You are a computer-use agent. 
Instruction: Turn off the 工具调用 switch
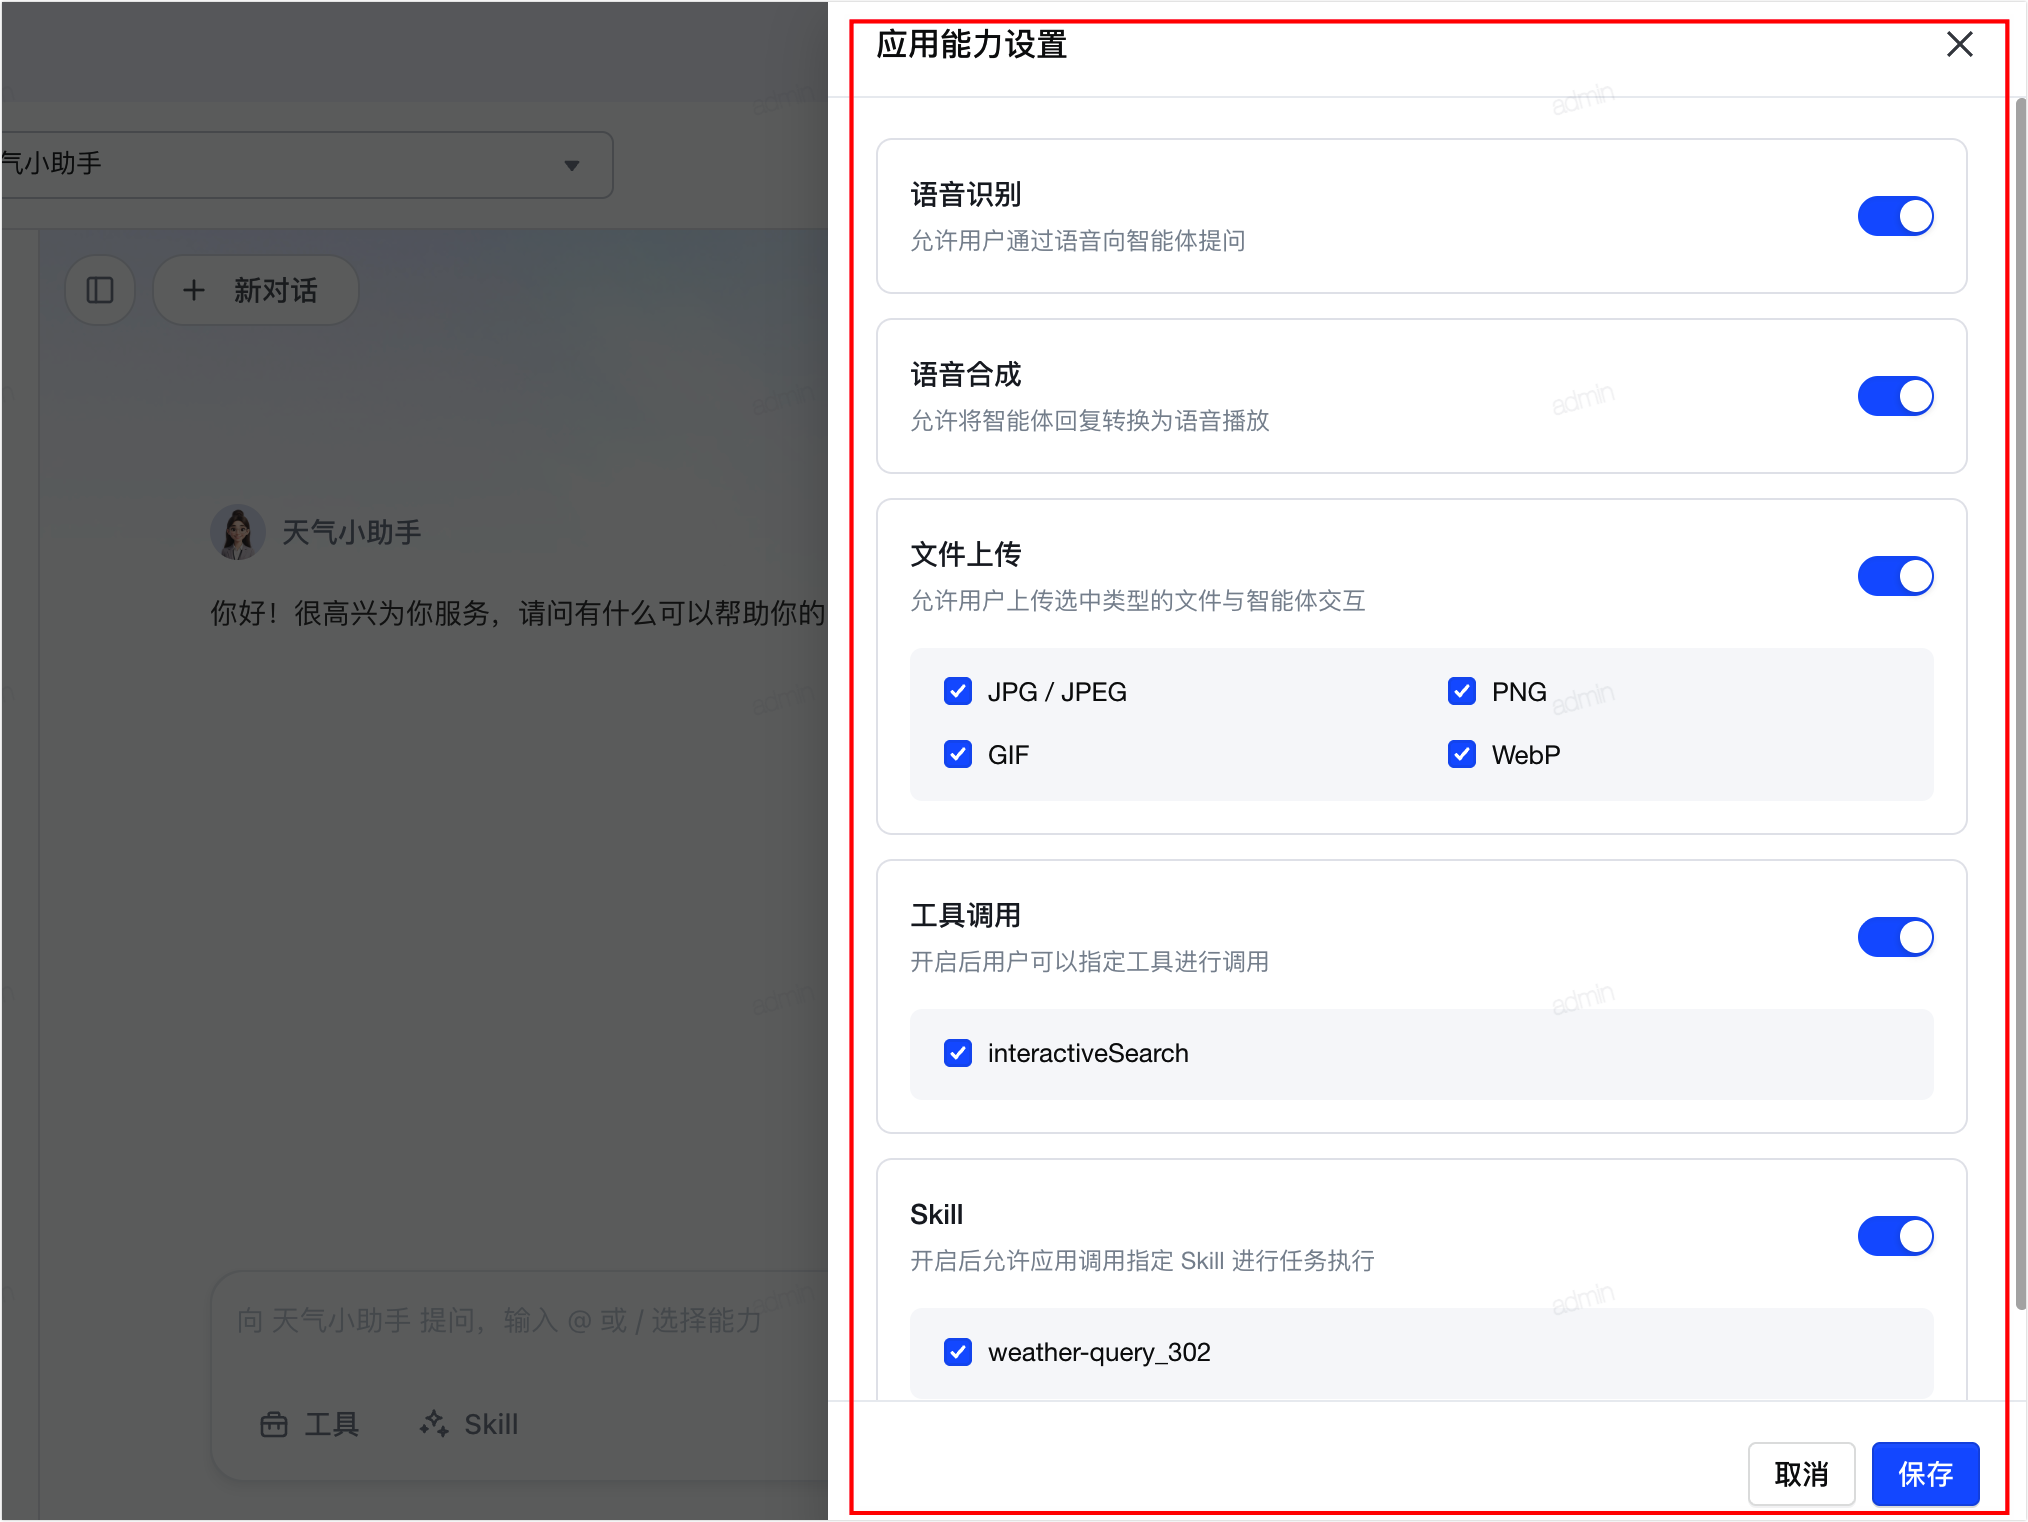[x=1895, y=937]
